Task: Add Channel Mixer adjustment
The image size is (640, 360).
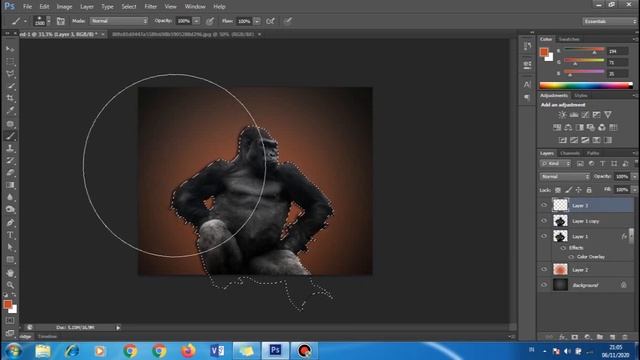Action: coord(602,127)
